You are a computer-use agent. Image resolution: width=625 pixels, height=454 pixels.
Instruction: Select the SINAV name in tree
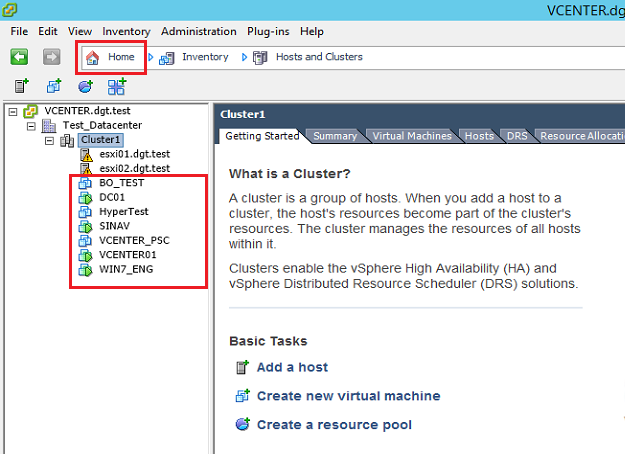tap(114, 226)
